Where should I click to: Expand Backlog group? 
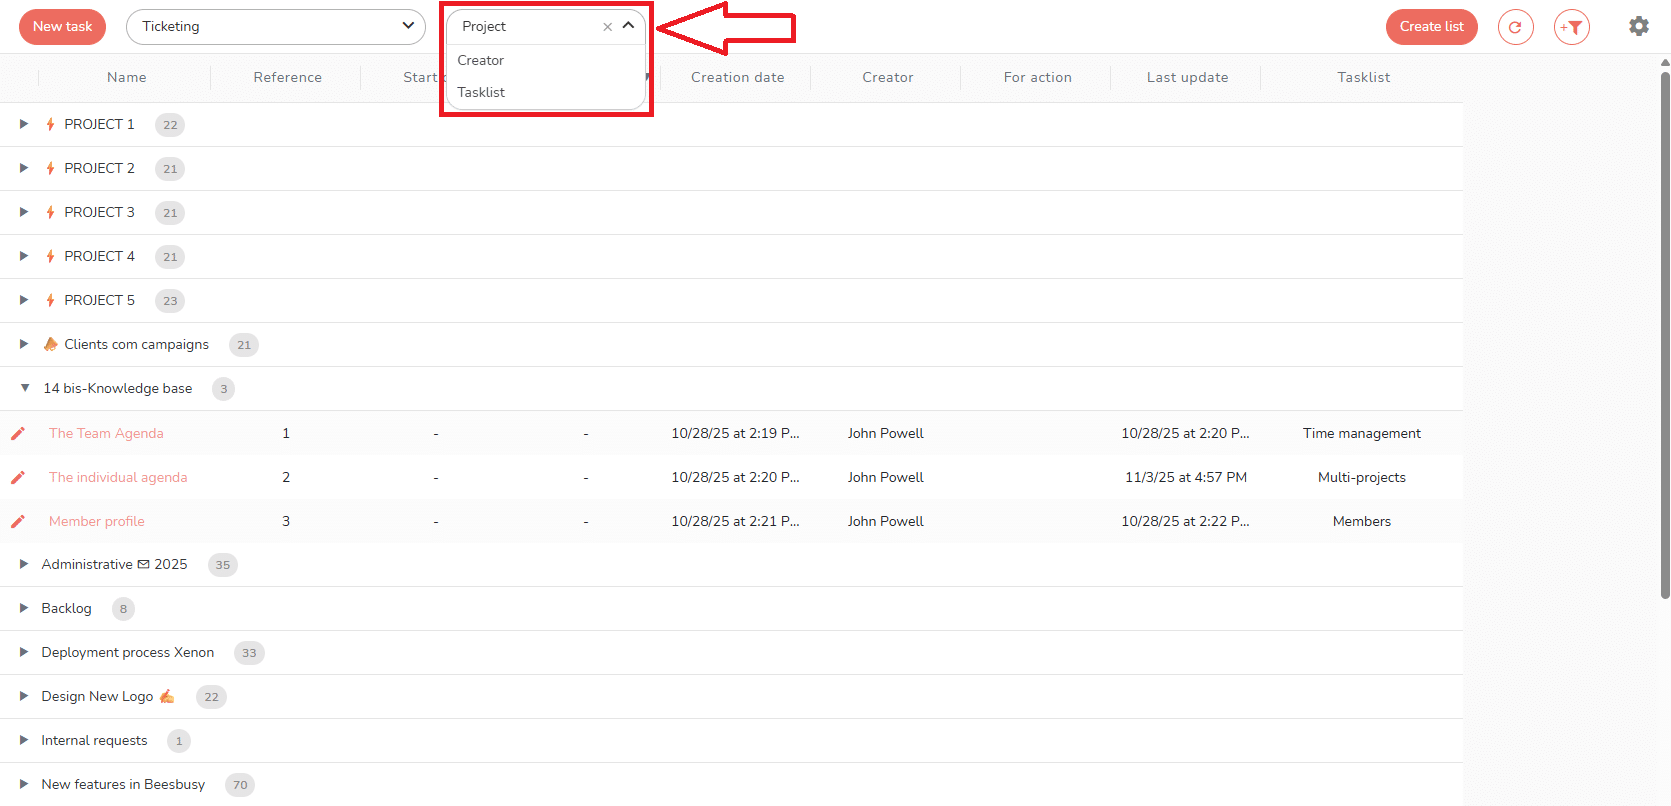[24, 608]
